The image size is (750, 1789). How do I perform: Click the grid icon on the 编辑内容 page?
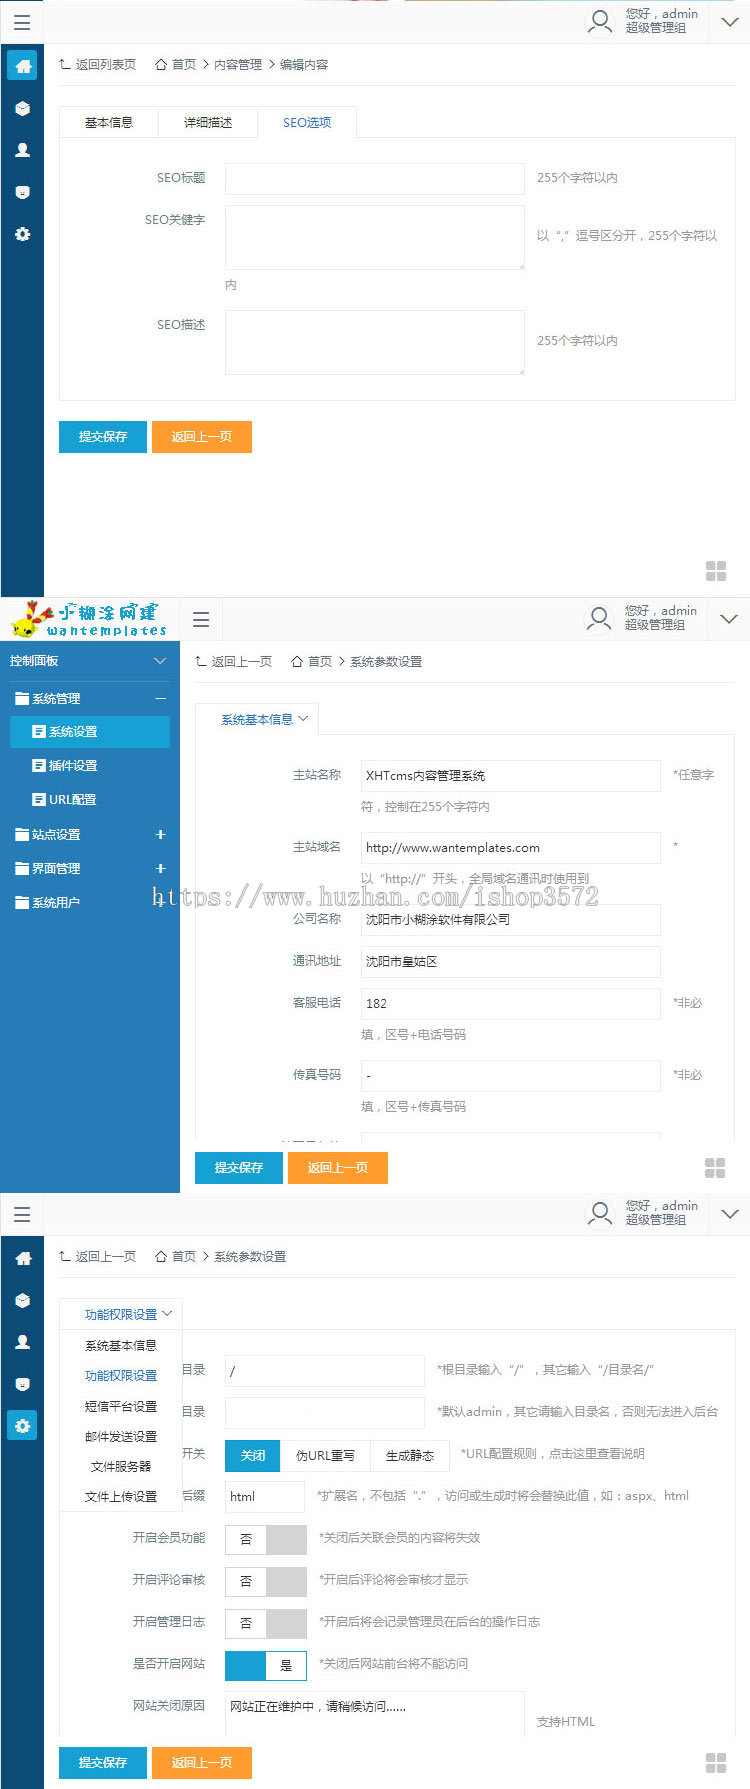pos(716,571)
